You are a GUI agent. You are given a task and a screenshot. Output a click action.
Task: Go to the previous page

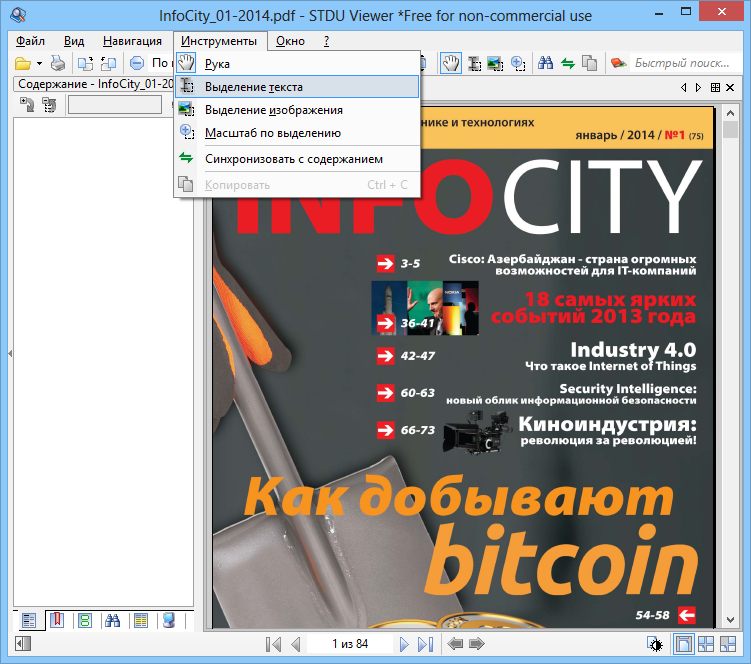(x=296, y=644)
